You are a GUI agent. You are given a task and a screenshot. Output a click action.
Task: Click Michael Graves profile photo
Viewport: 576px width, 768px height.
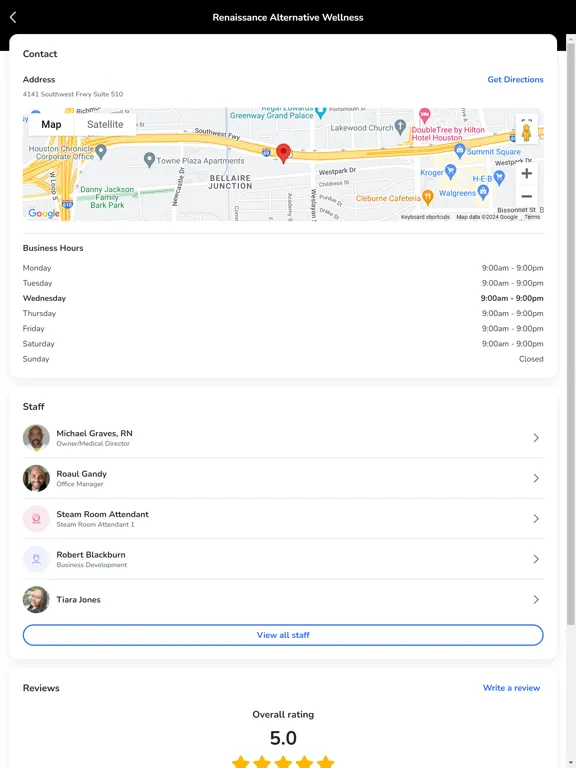[x=36, y=437]
